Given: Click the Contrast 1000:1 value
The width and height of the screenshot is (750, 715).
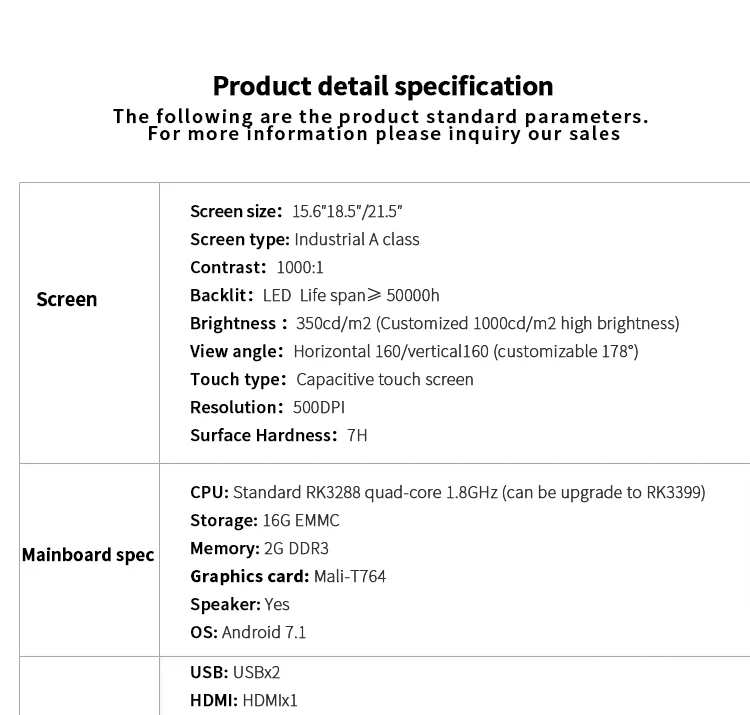Looking at the screenshot, I should tap(300, 267).
